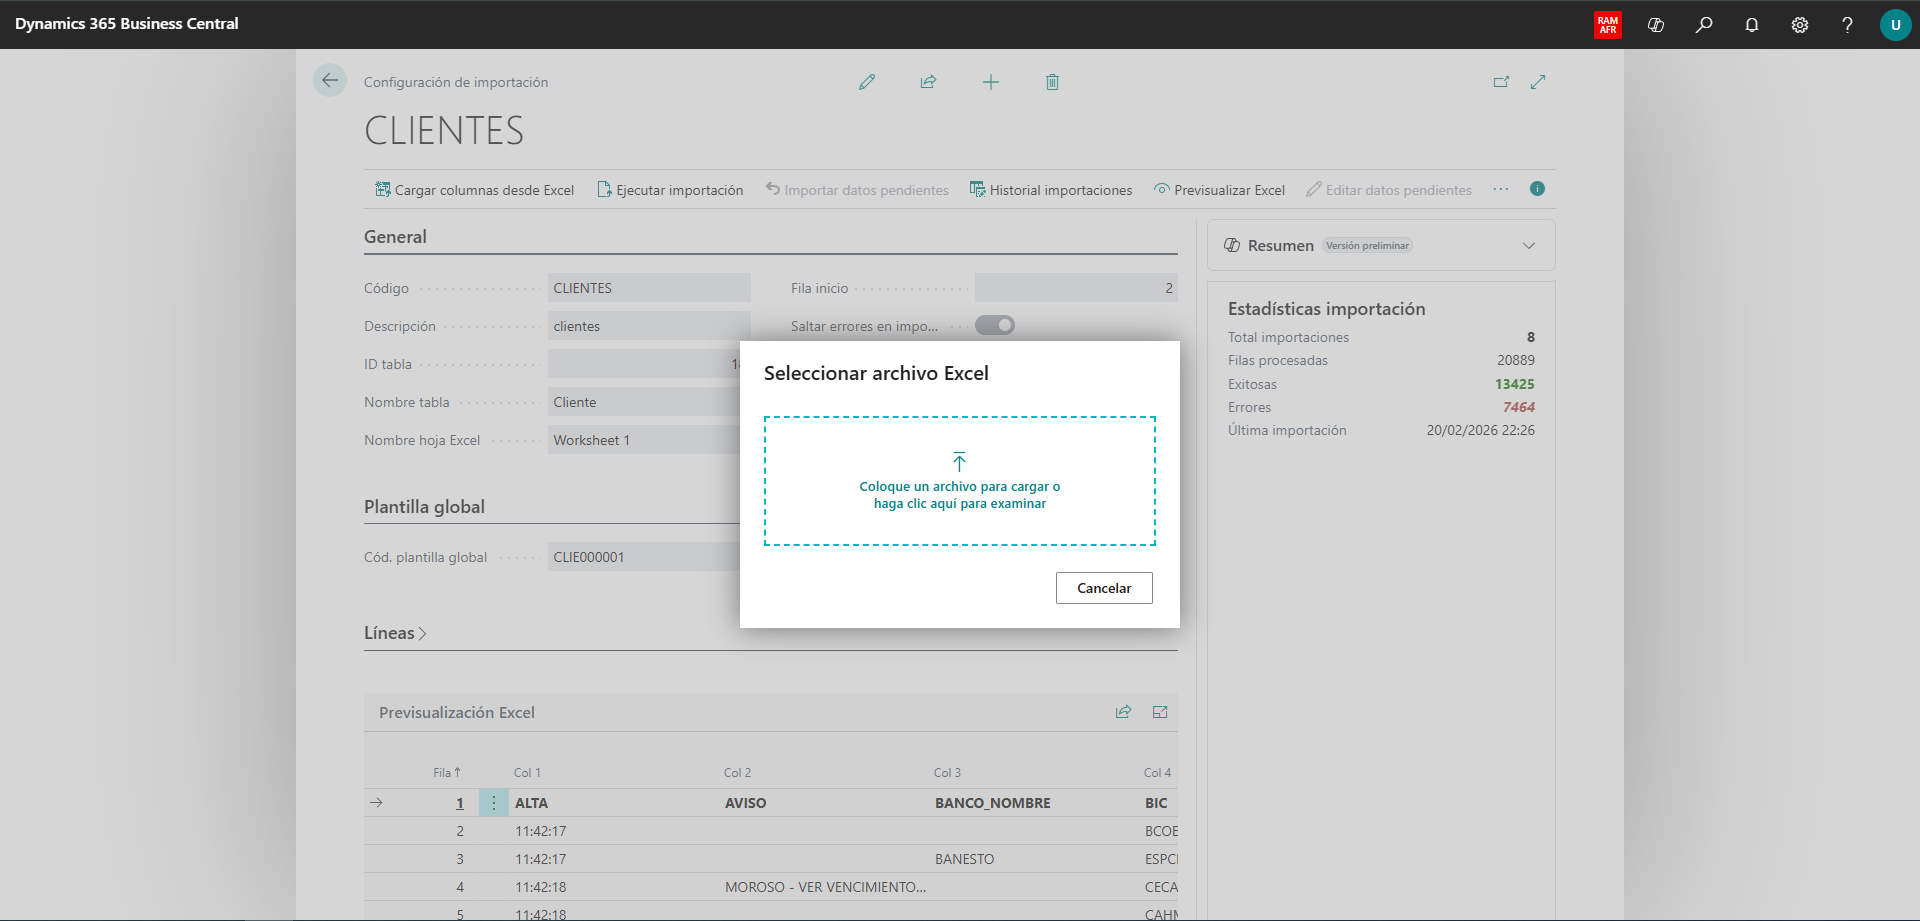Expand the Líneas section
1920x921 pixels.
click(395, 633)
